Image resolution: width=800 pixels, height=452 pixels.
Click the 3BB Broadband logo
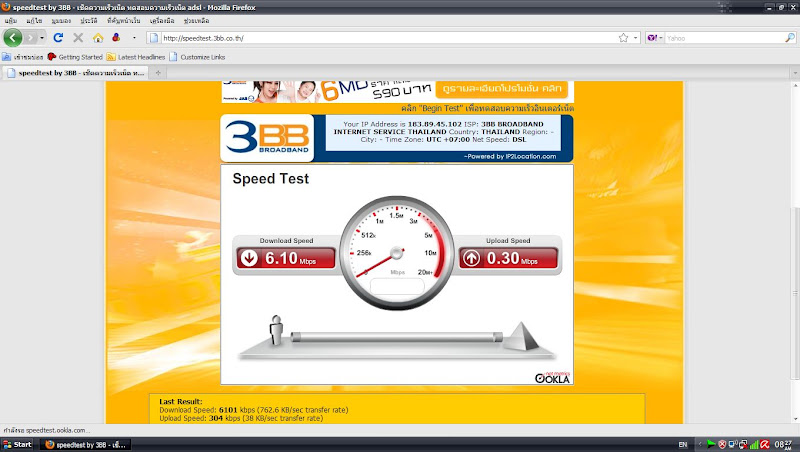click(267, 138)
